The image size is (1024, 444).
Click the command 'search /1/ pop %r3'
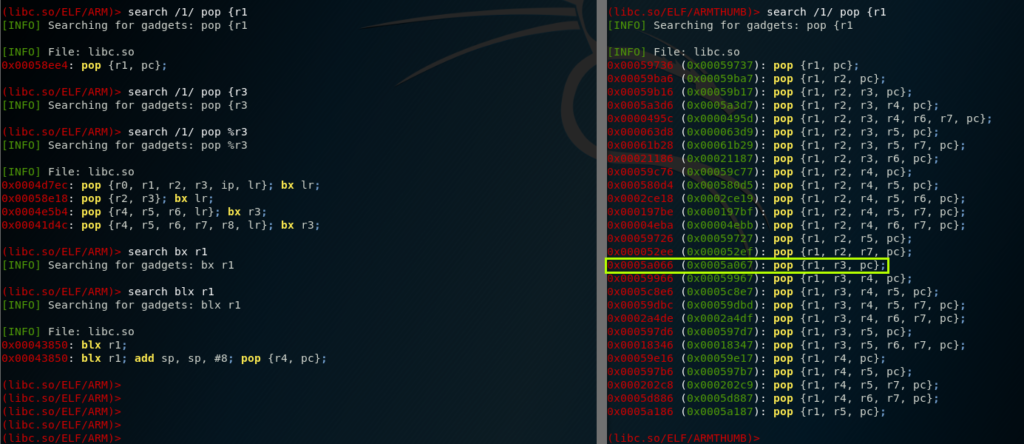point(187,132)
